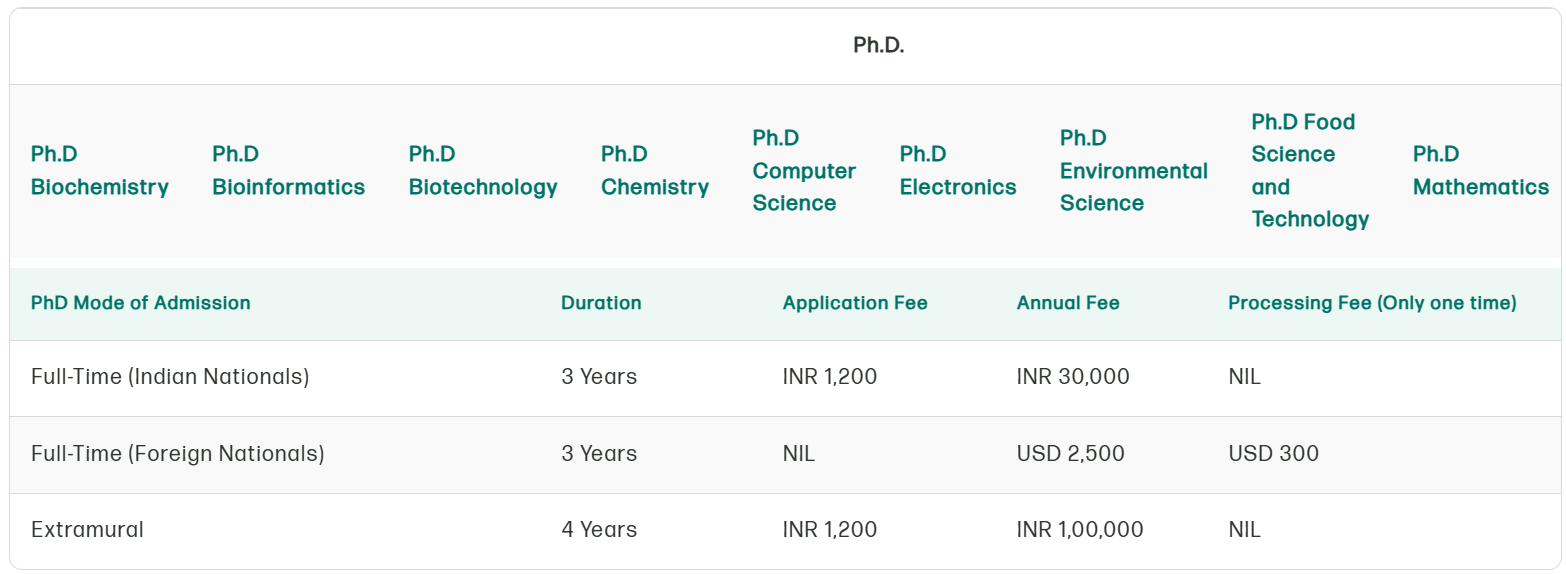Click the Application Fee column header
This screenshot has width=1566, height=574.
pyautogui.click(x=855, y=303)
